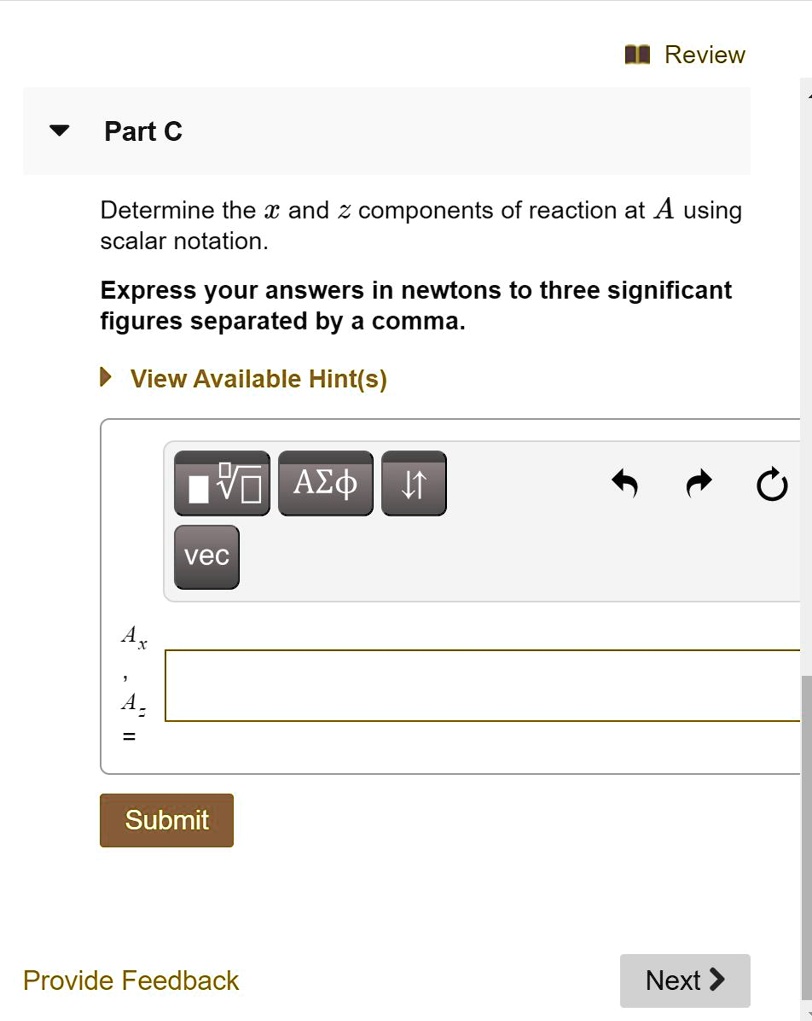The width and height of the screenshot is (812, 1021).
Task: Click the Part C section header title
Action: pos(143,131)
